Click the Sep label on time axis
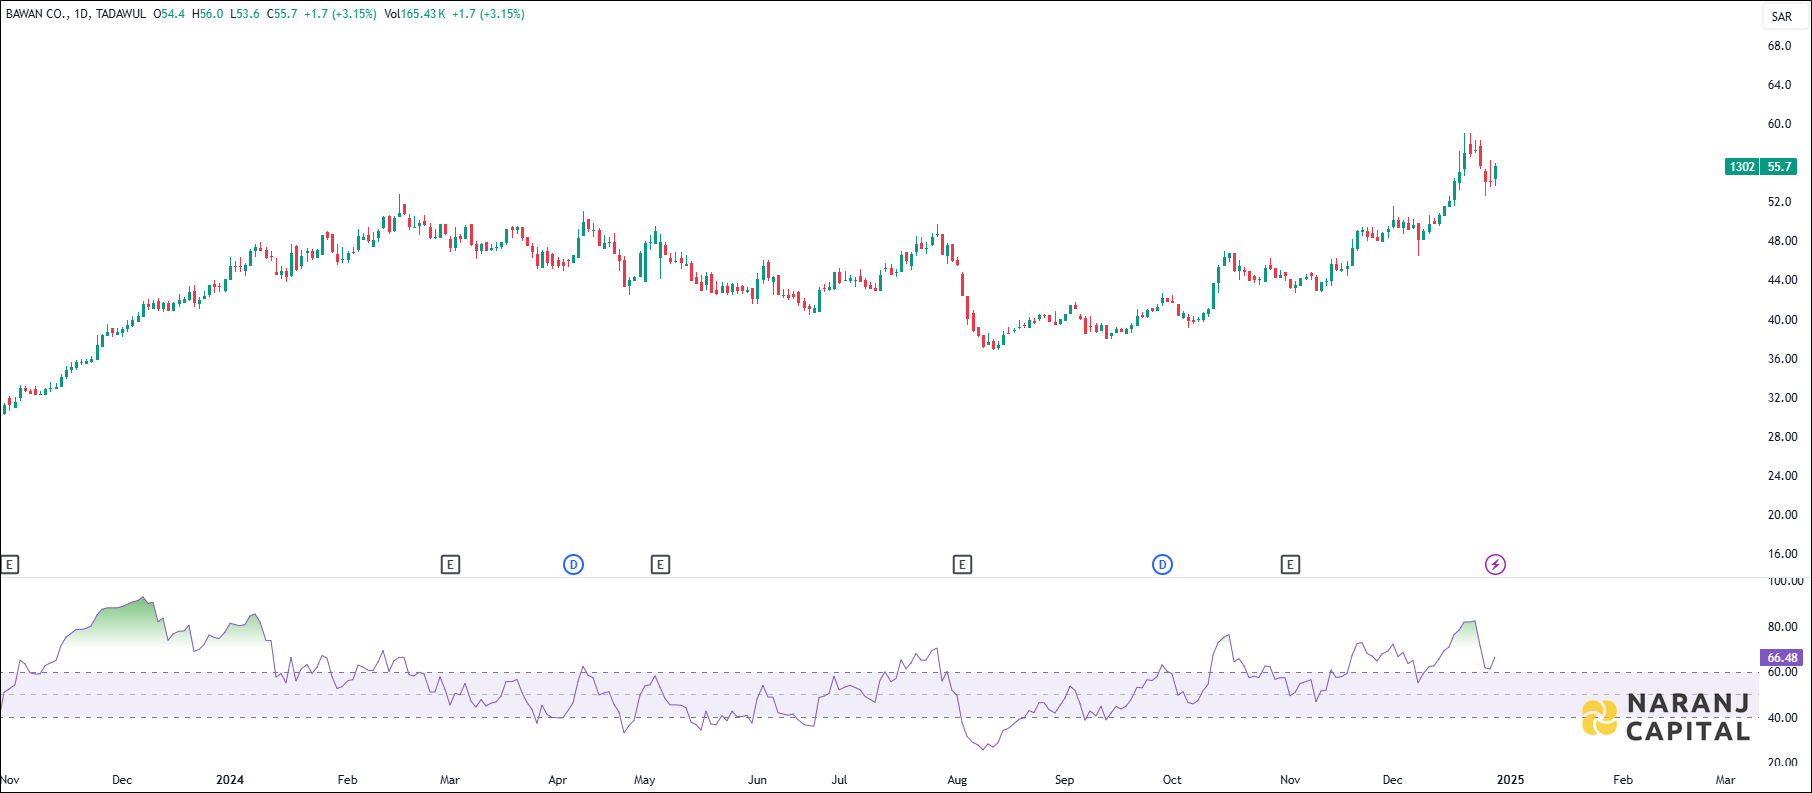The height and width of the screenshot is (793, 1812). [1064, 780]
